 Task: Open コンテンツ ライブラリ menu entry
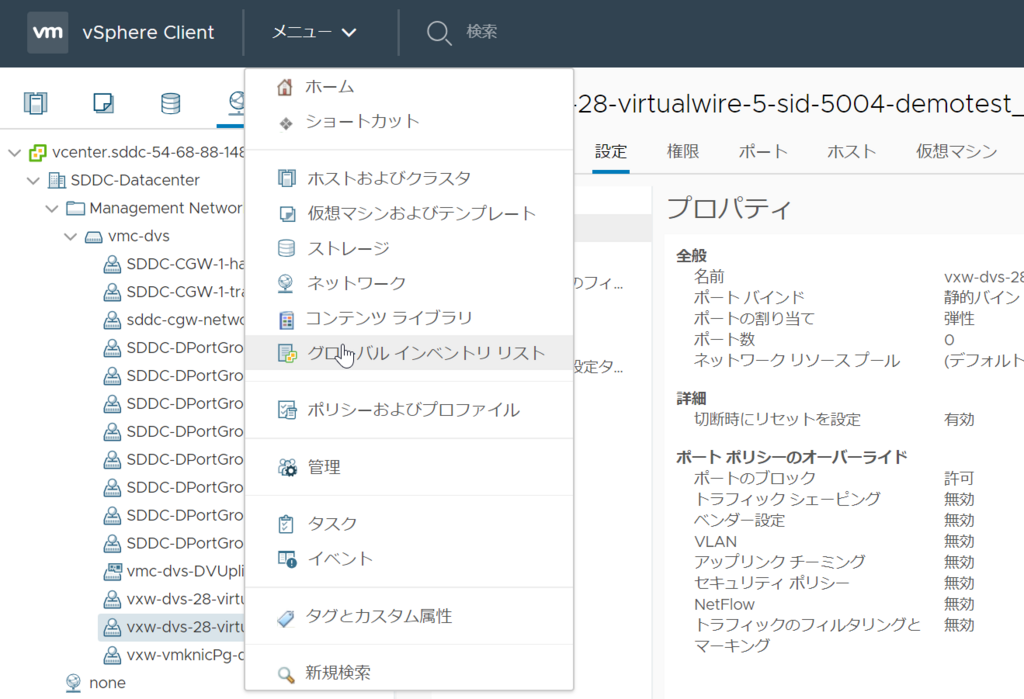click(388, 318)
